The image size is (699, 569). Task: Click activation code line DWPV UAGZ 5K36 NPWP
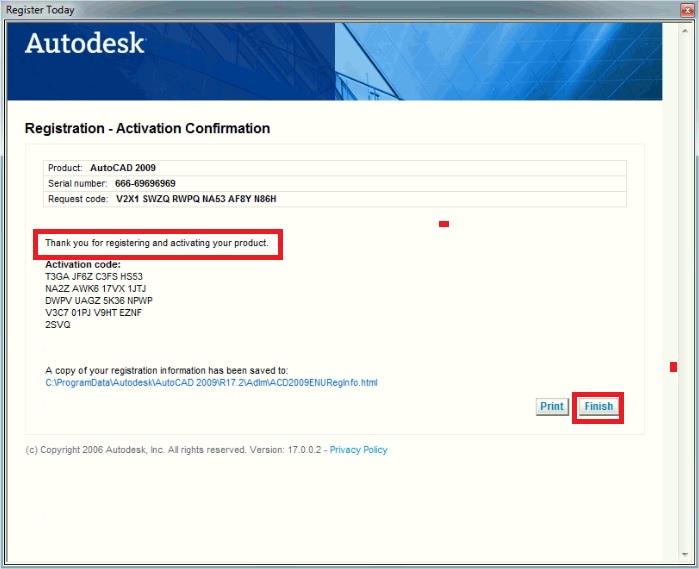tap(99, 301)
